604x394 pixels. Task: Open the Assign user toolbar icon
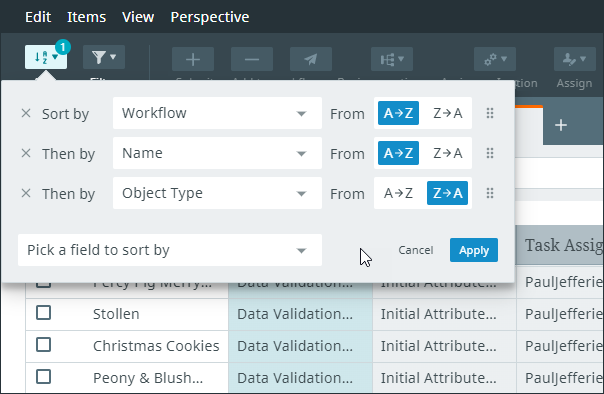pyautogui.click(x=575, y=59)
